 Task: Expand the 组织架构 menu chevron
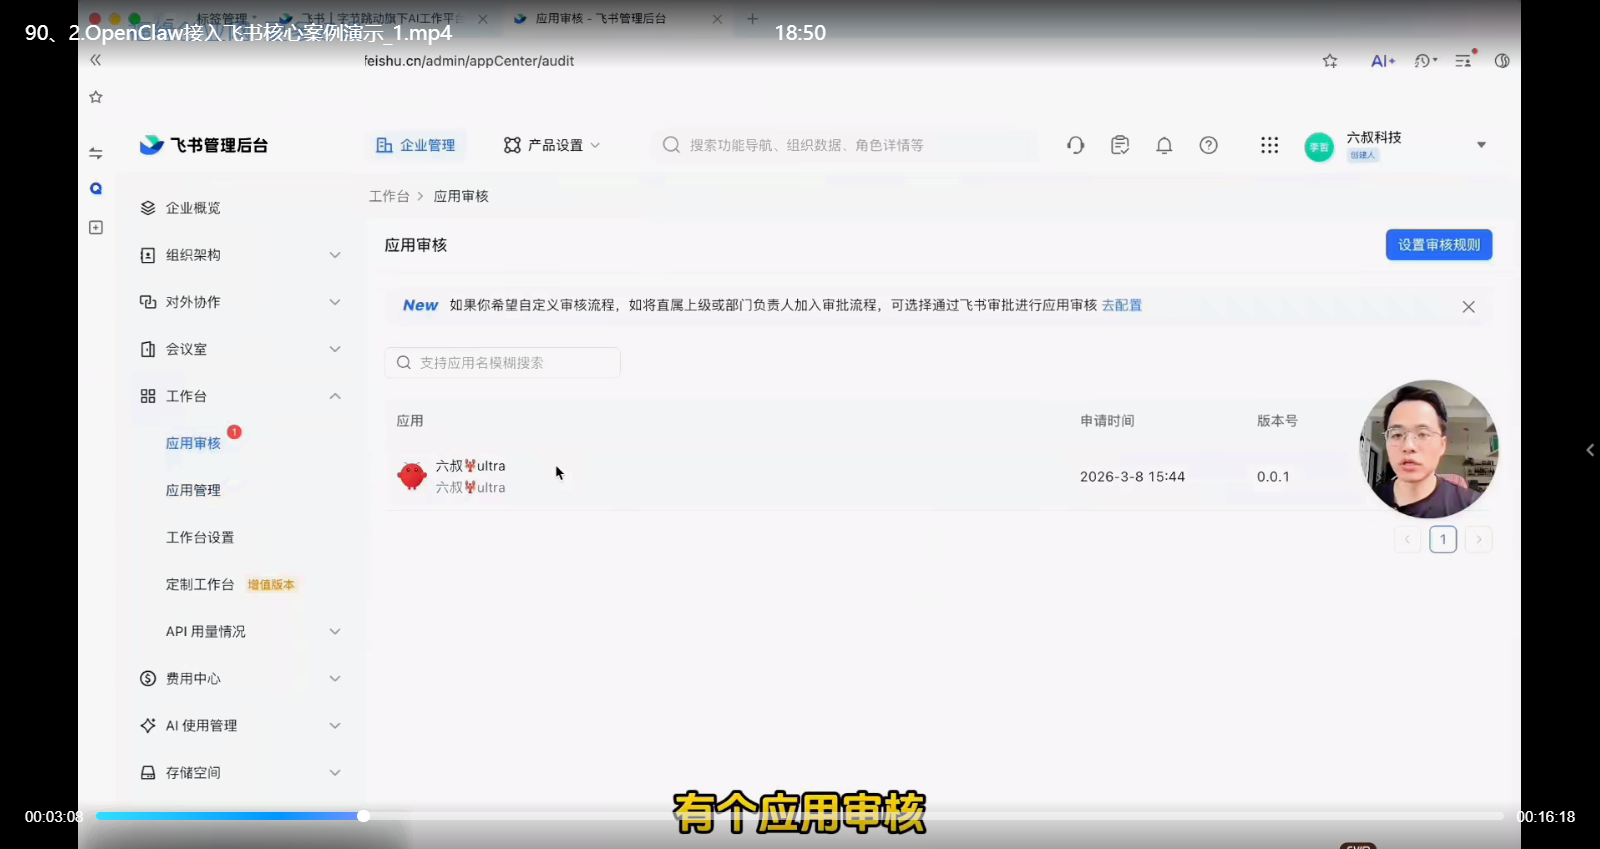pos(335,255)
